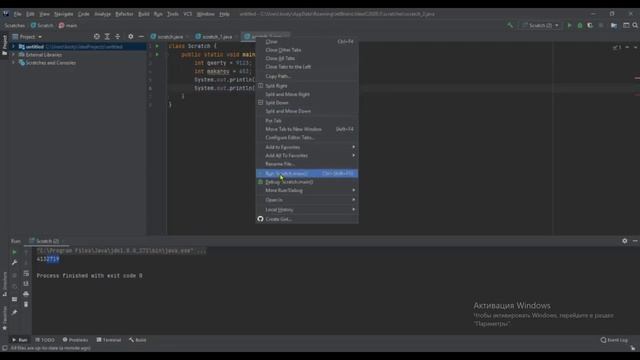This screenshot has height=360, width=640.
Task: Select Run 'Scratch.main()' menu entry
Action: point(307,174)
